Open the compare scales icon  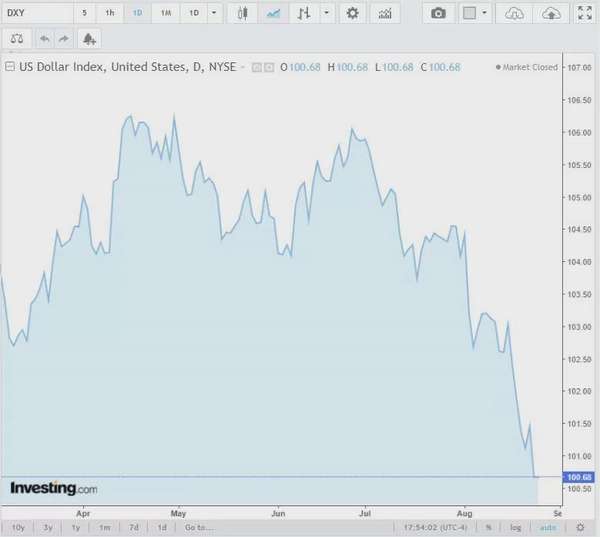click(x=17, y=39)
